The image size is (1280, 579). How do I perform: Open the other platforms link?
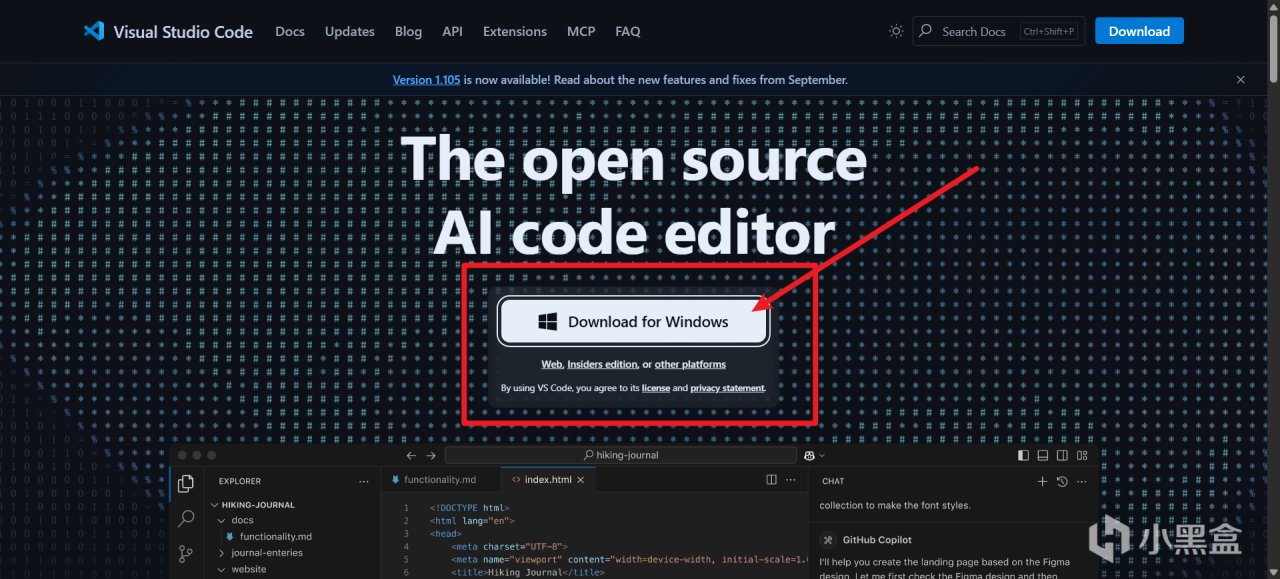point(690,365)
